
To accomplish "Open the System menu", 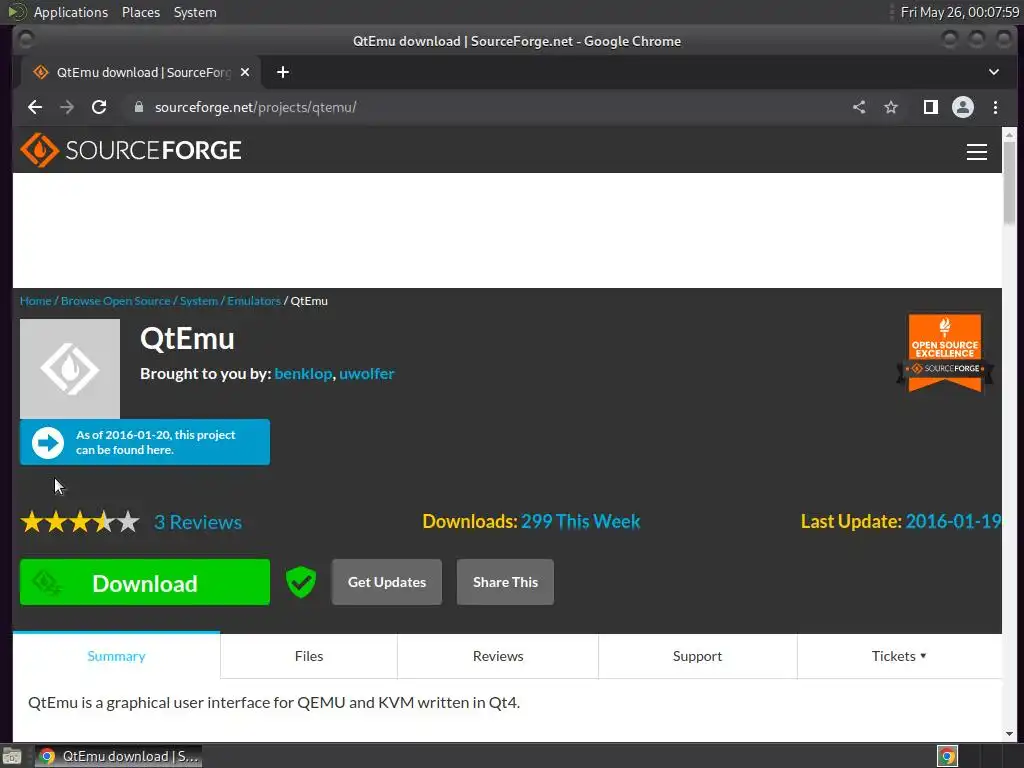I will (195, 12).
